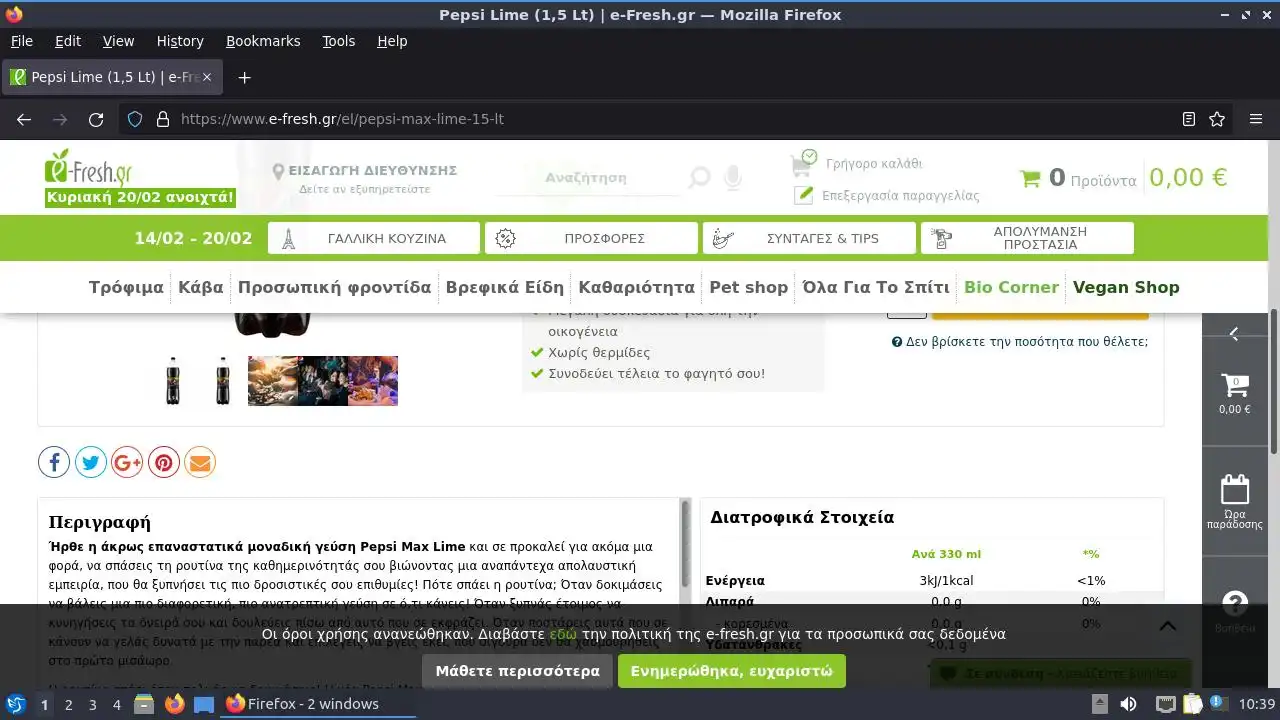
Task: Click the search magnifier icon
Action: (x=700, y=178)
